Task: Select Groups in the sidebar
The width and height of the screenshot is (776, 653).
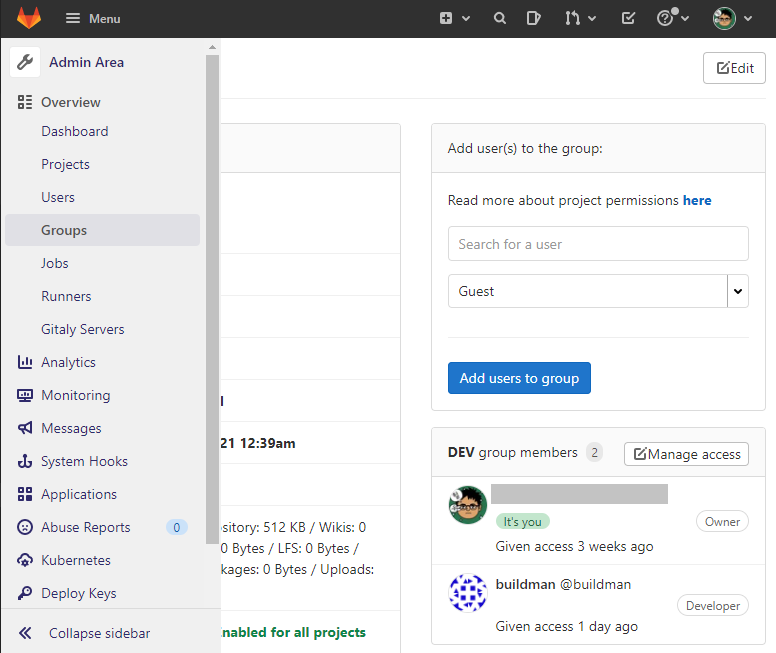Action: click(102, 230)
